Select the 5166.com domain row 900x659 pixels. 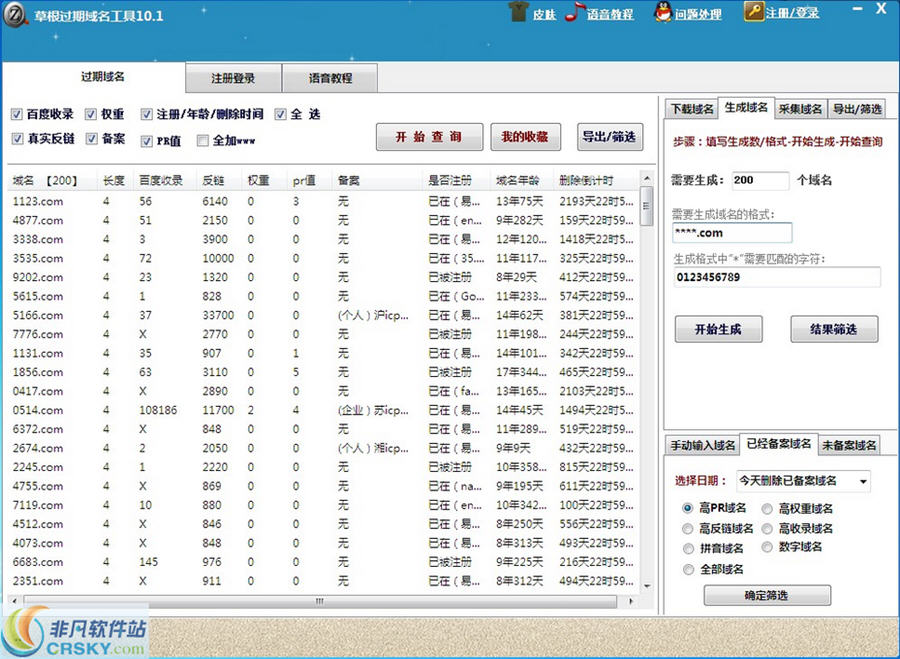coord(323,315)
